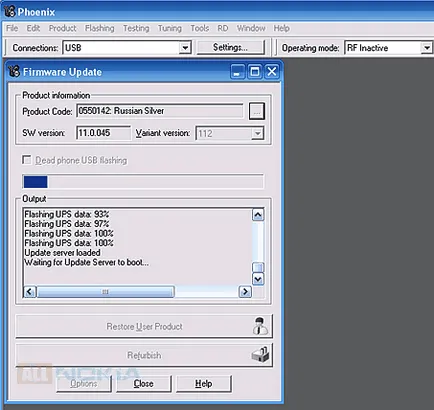Open the Product menu
Screen dimensions: 434x410
[63, 28]
